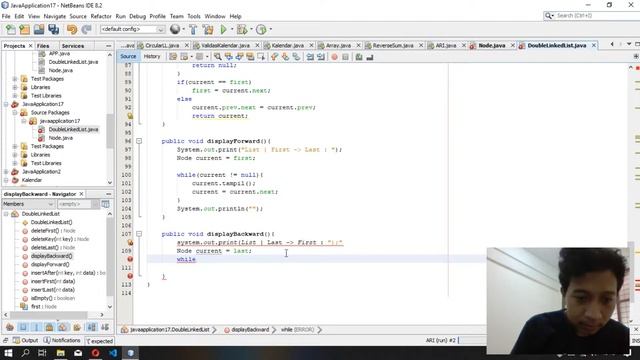The height and width of the screenshot is (360, 640).
Task: Click the Shift Line Right icon
Action: pyautogui.click(x=321, y=57)
